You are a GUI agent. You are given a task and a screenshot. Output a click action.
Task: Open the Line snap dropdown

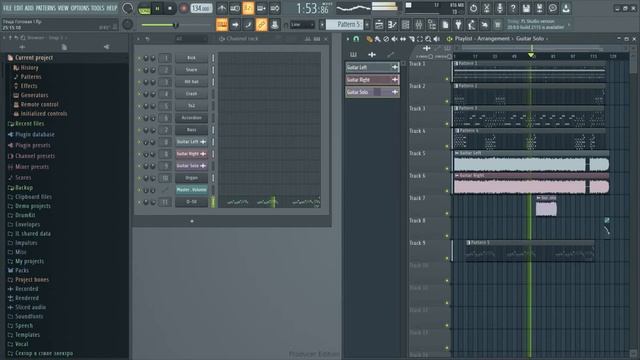(302, 25)
